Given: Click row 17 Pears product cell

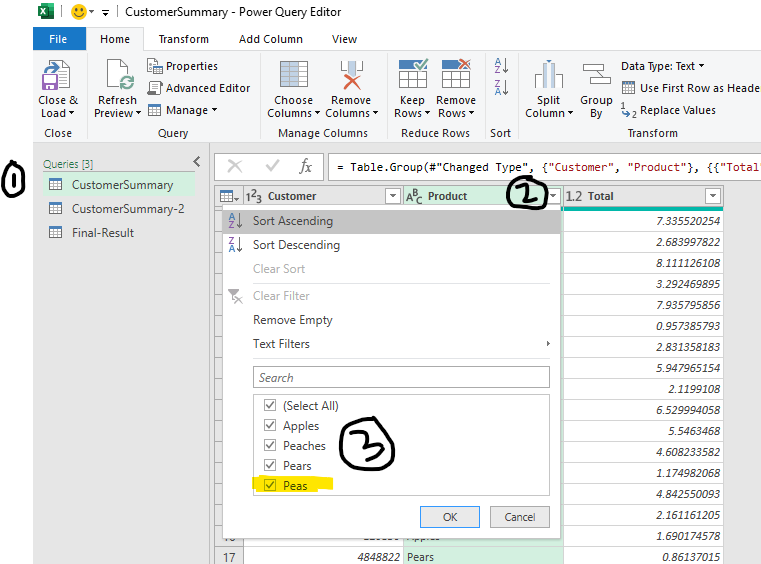Looking at the screenshot, I should click(x=483, y=557).
